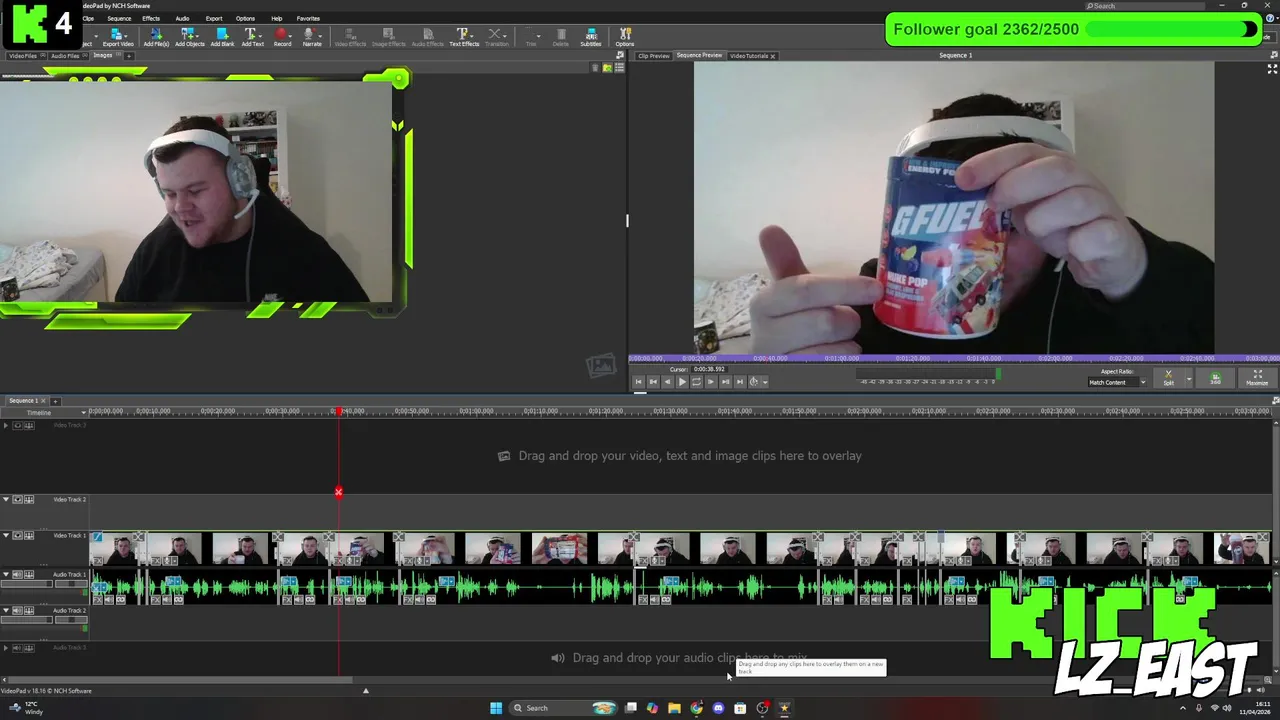The height and width of the screenshot is (720, 1280).
Task: Open Text Effects in the toolbar
Action: [464, 38]
